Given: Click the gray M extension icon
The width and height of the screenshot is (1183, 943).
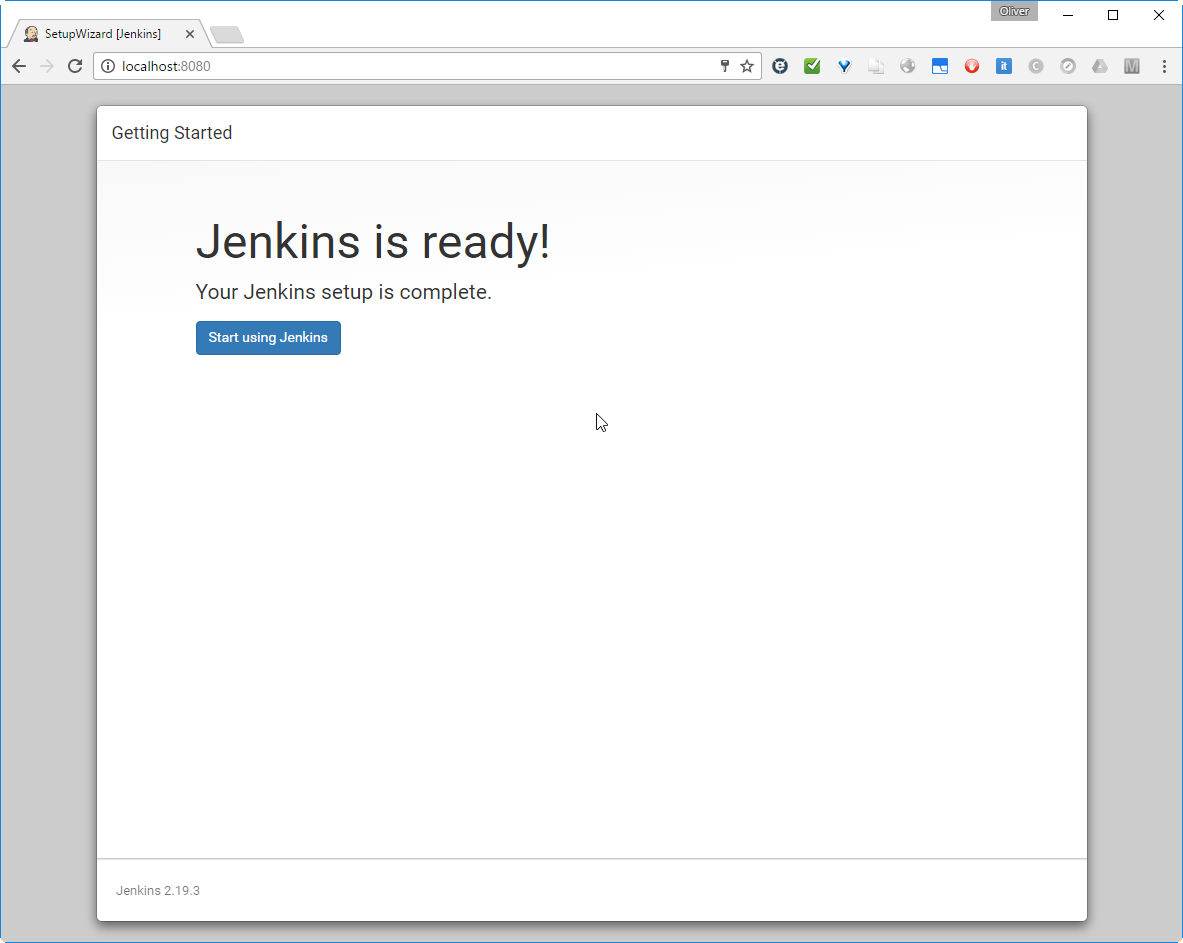Looking at the screenshot, I should [x=1132, y=66].
